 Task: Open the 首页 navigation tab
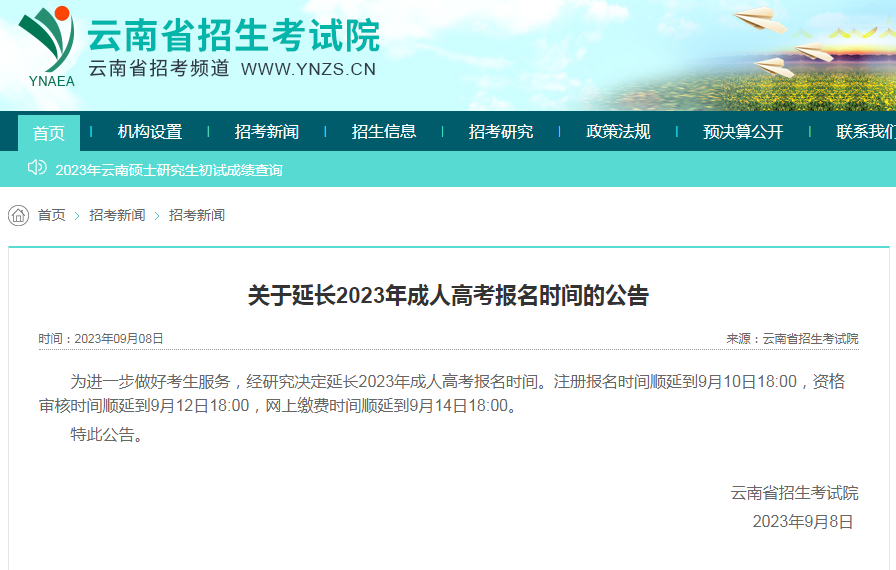[x=49, y=133]
